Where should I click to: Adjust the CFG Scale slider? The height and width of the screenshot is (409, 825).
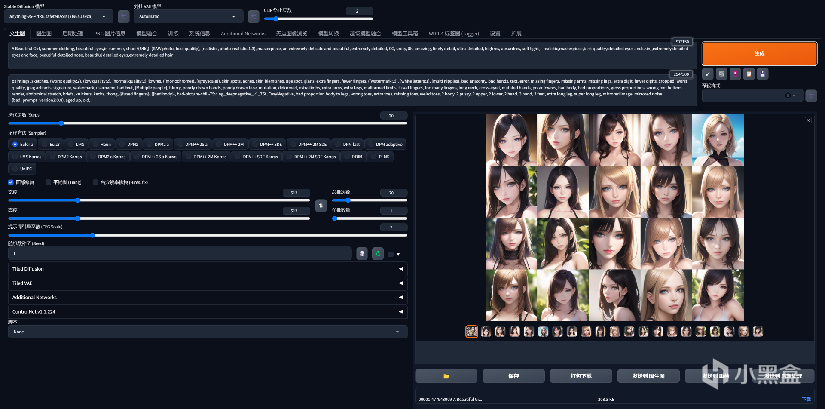(208, 235)
